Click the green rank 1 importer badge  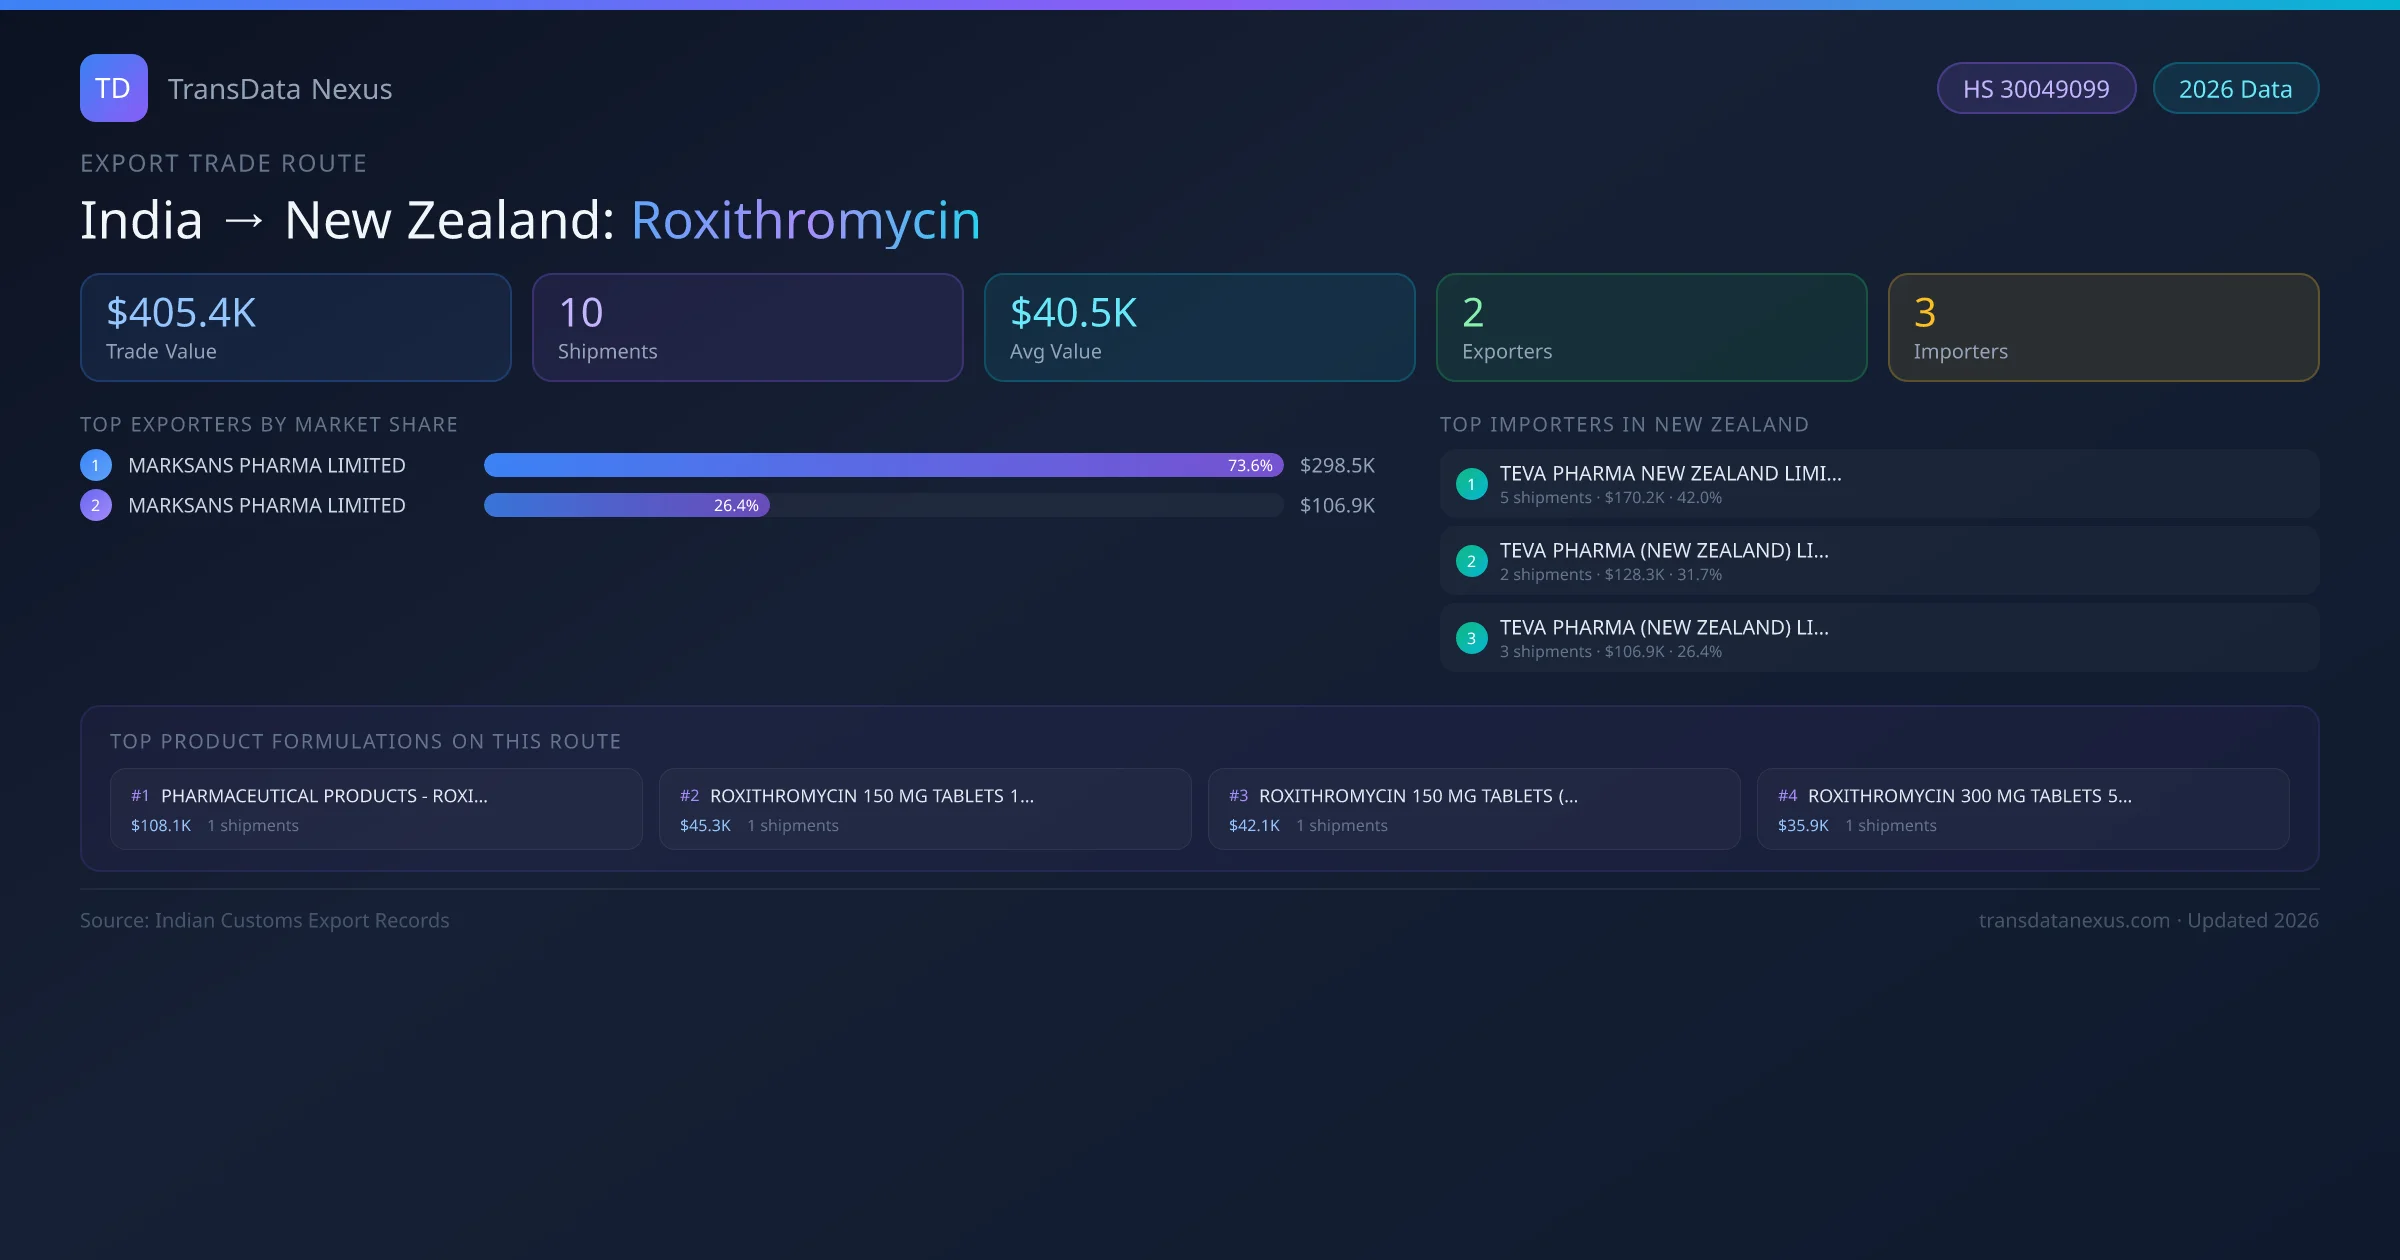tap(1471, 484)
